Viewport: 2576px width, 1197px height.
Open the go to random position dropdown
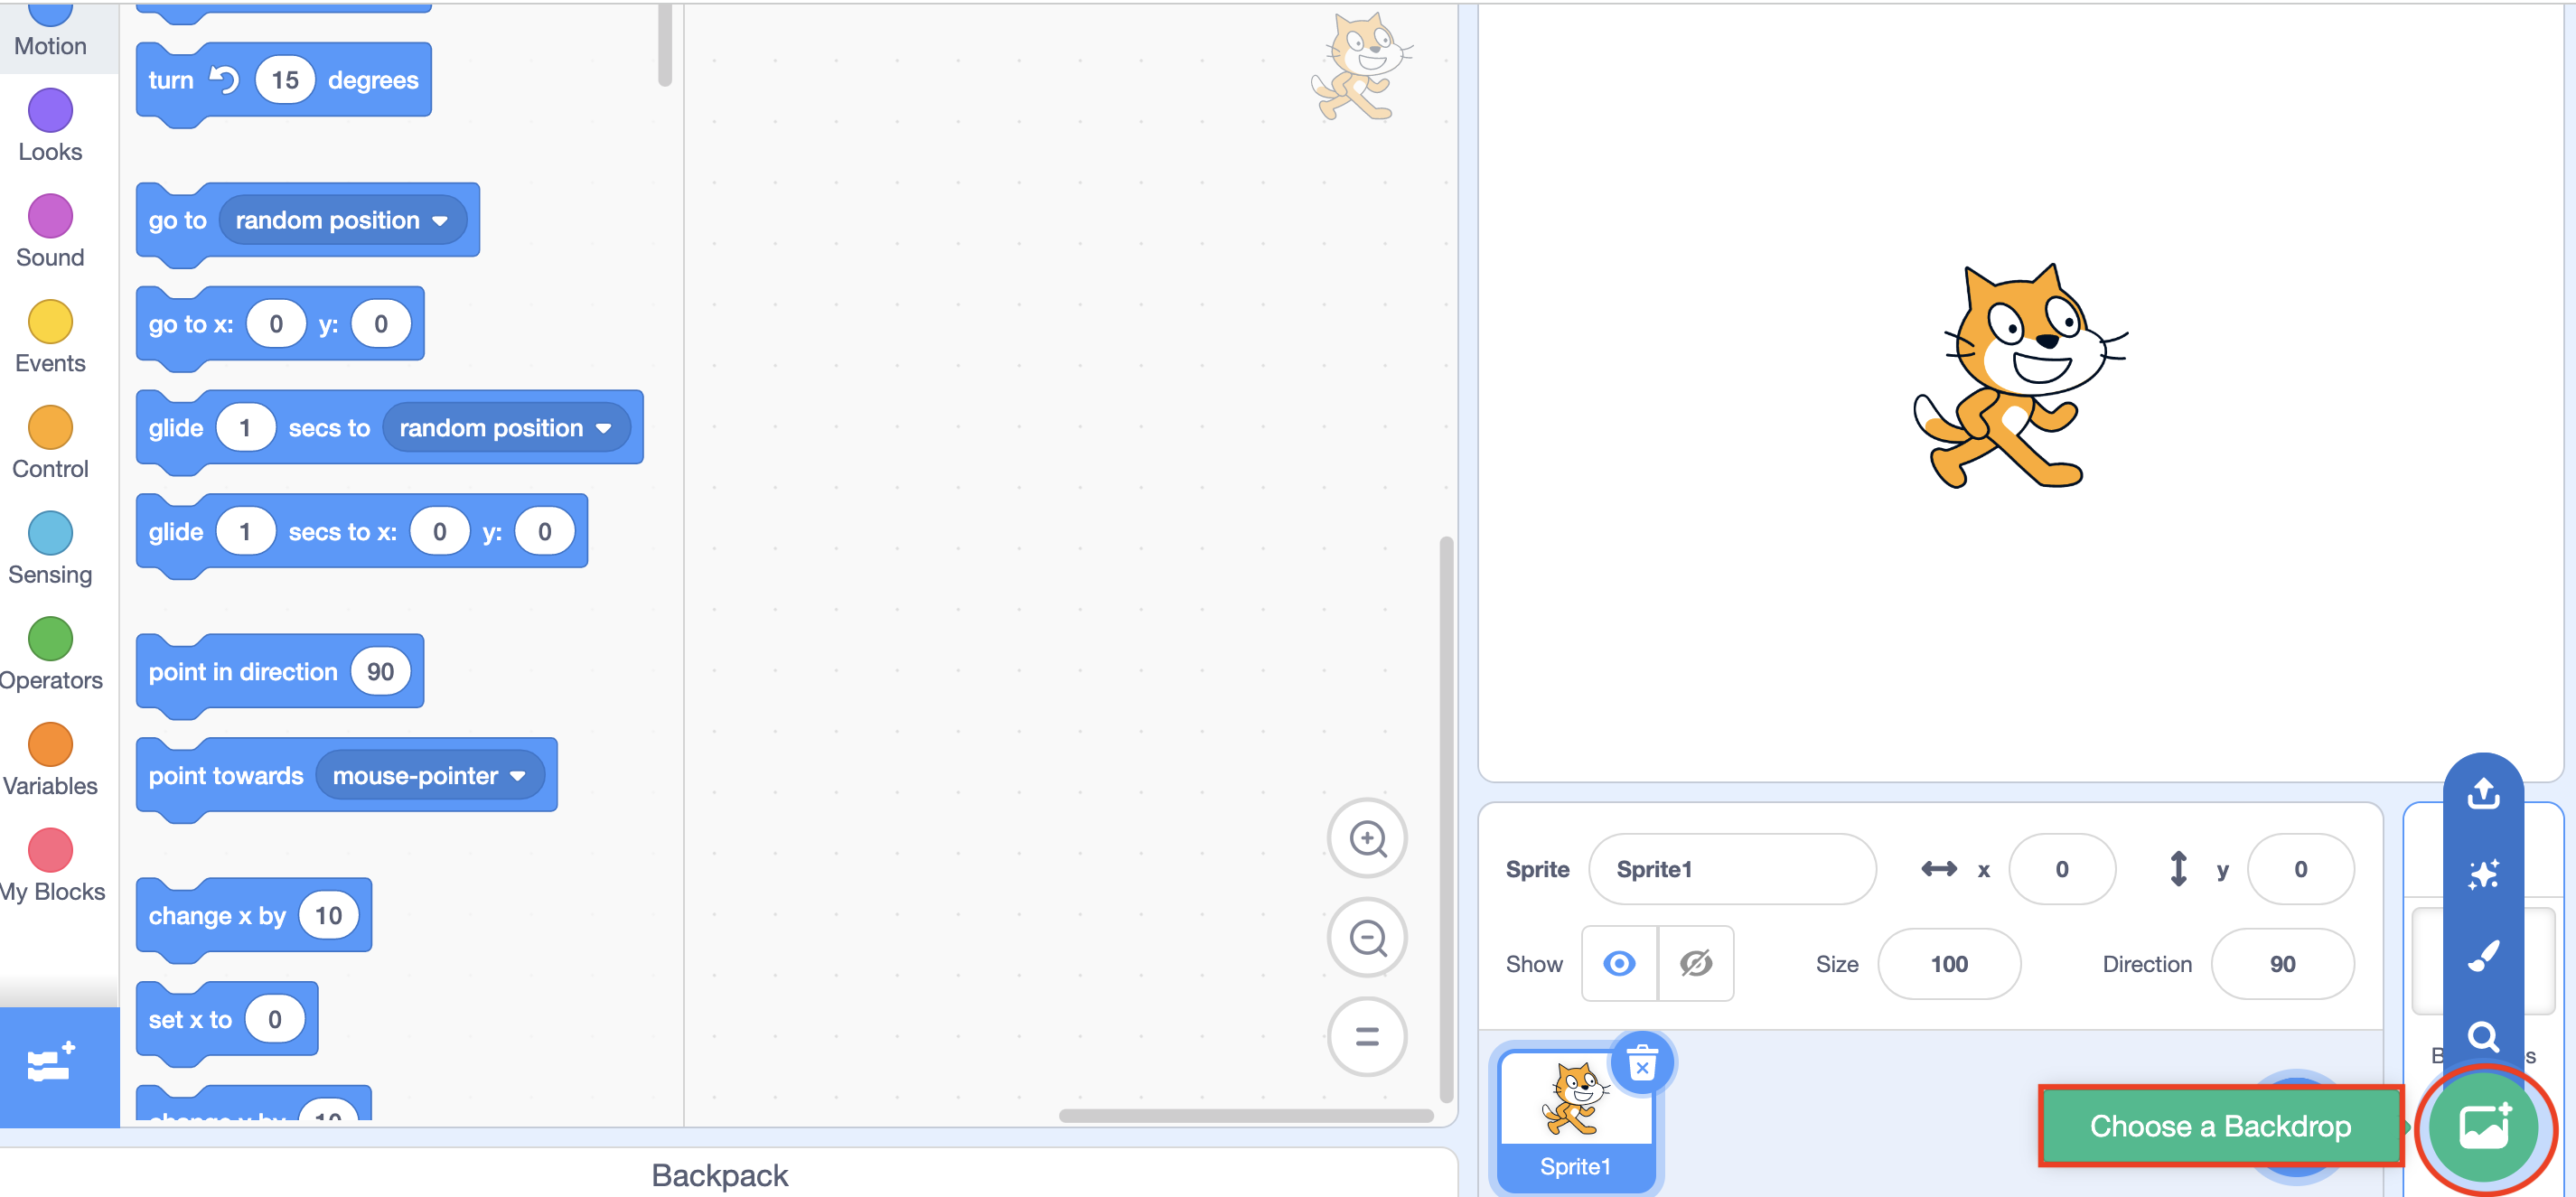point(439,221)
